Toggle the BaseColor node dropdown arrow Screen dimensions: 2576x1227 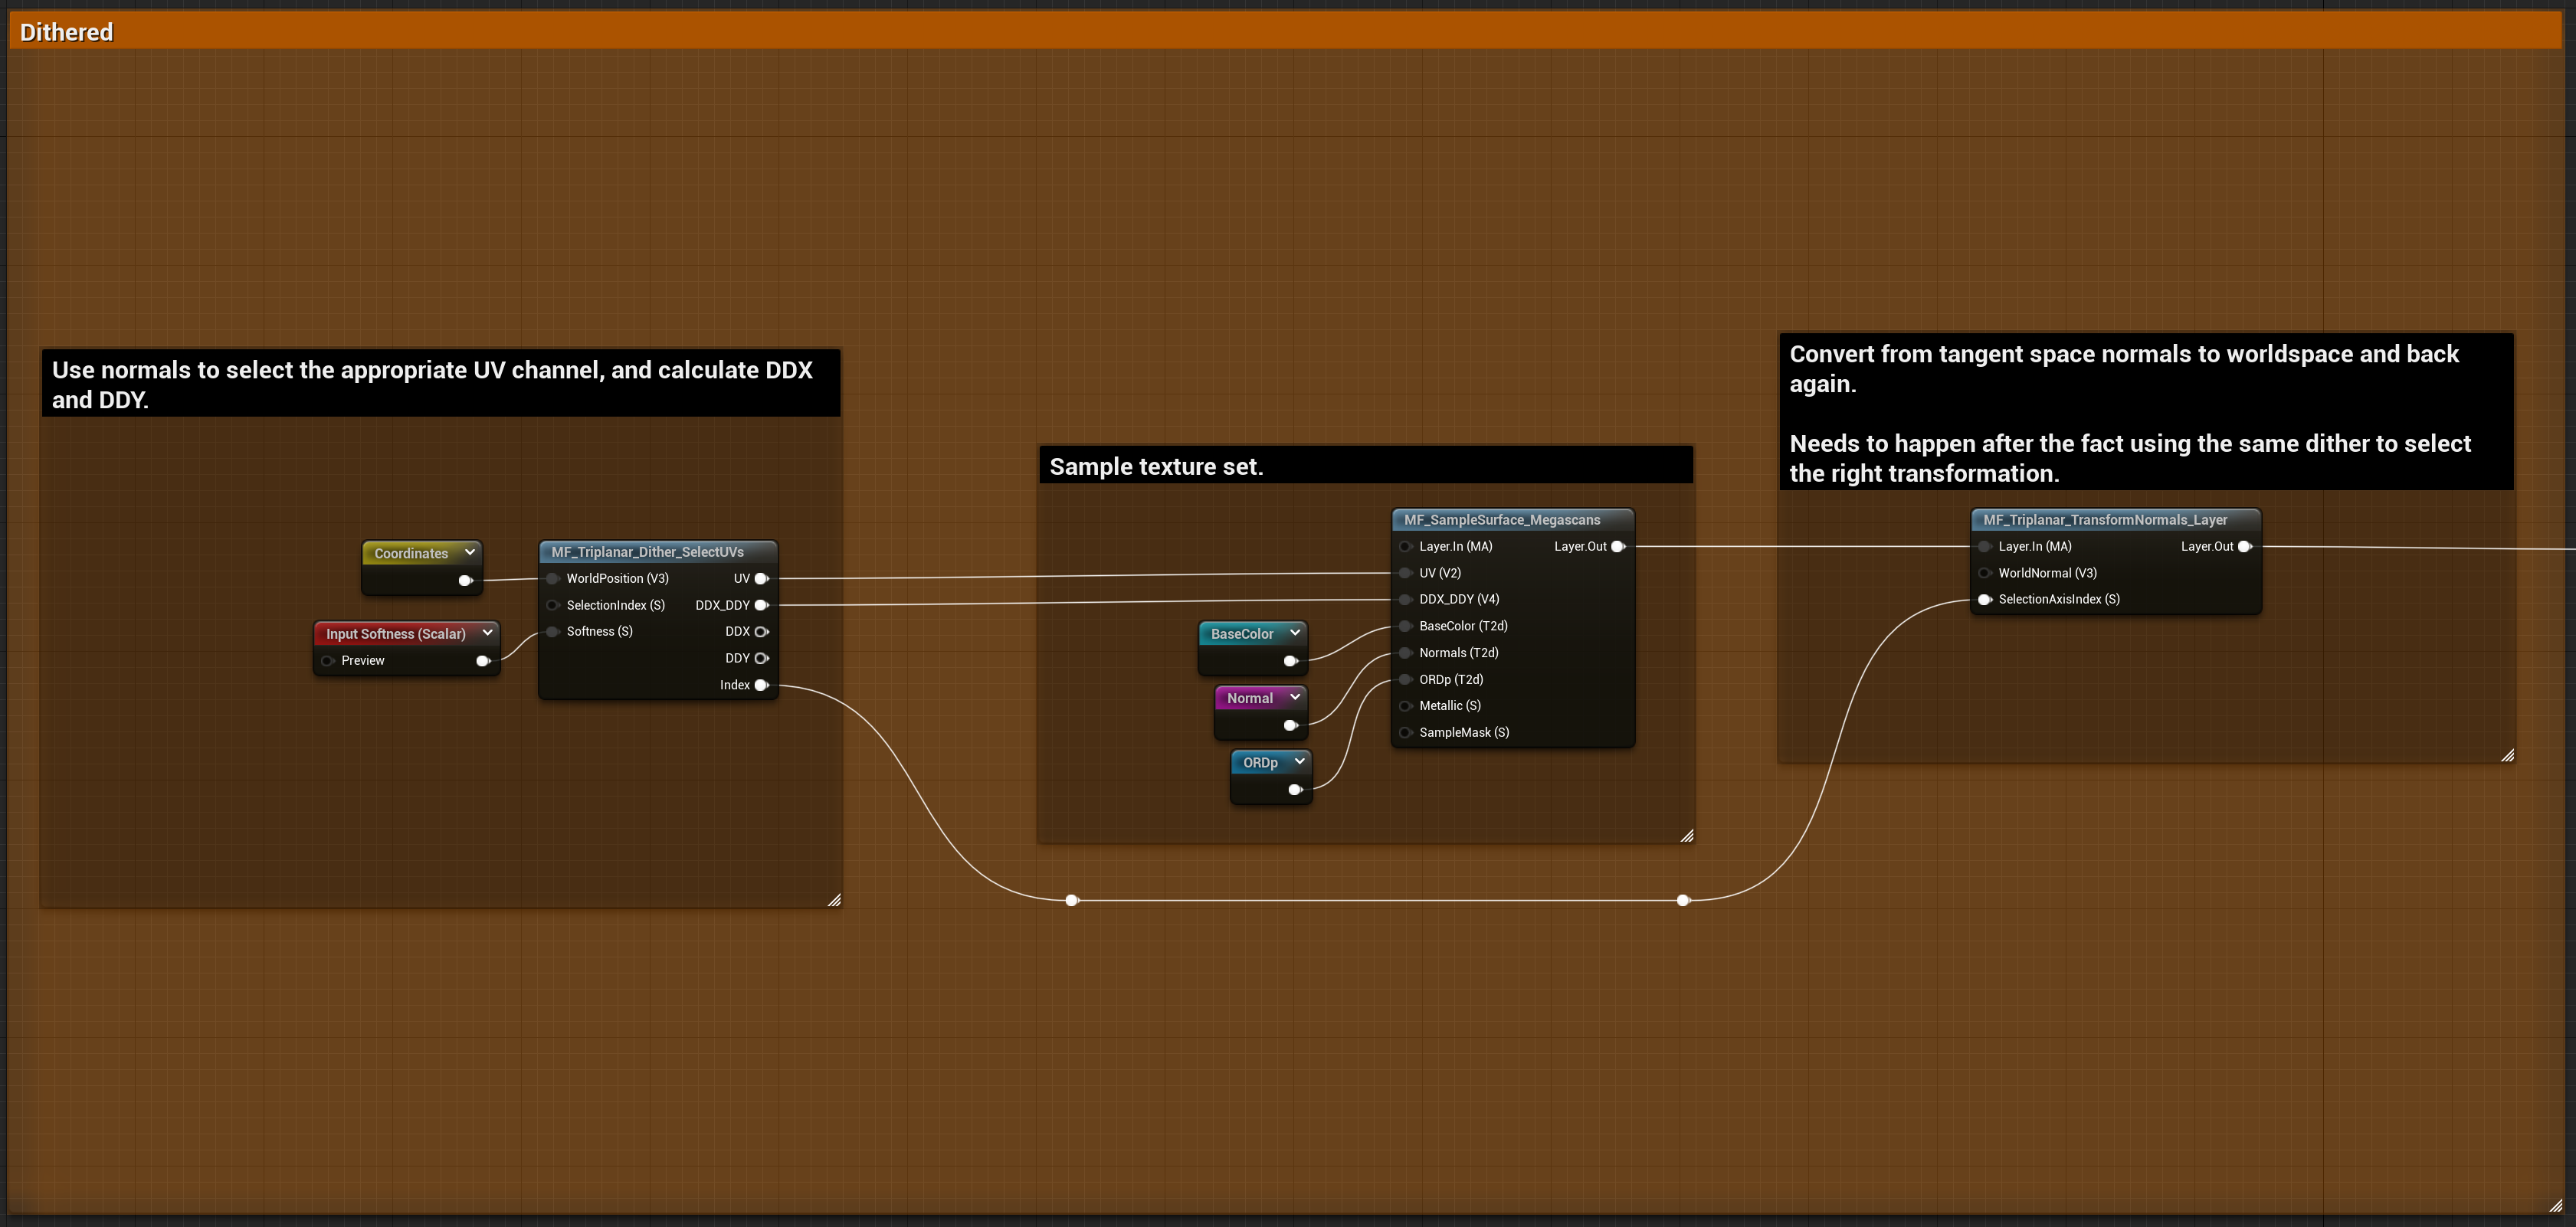pyautogui.click(x=1295, y=633)
